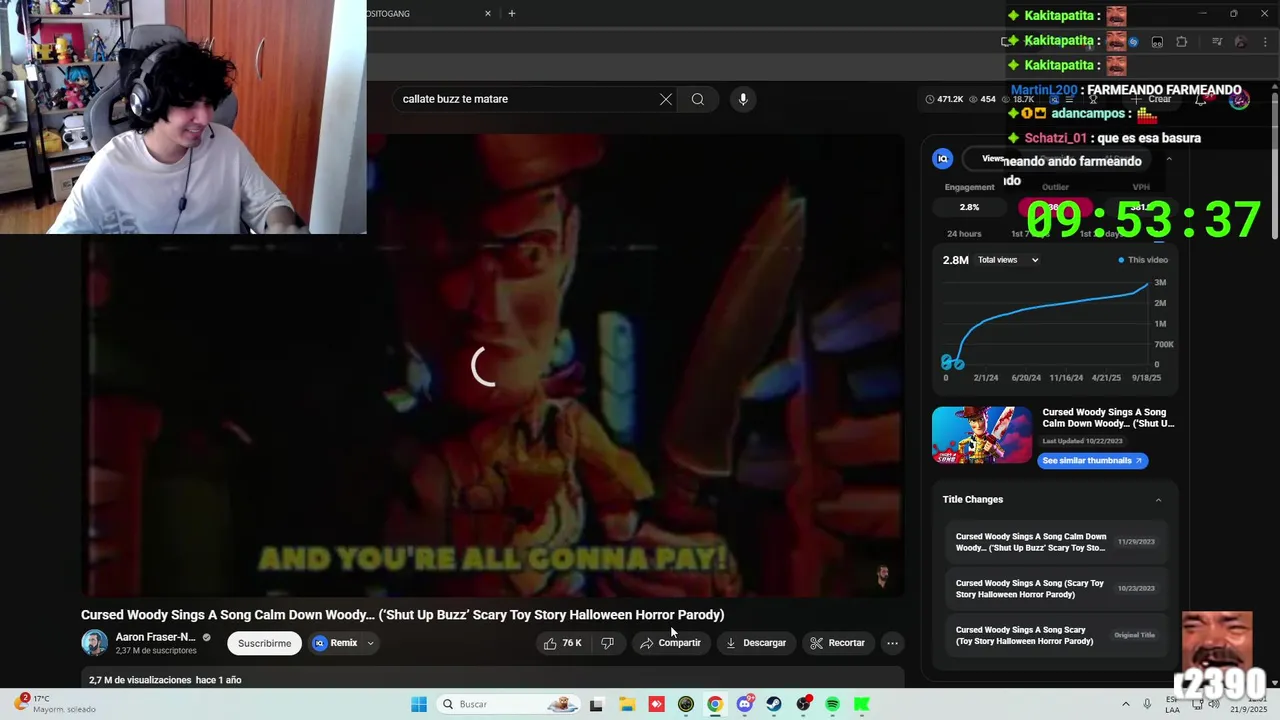The image size is (1280, 720).
Task: Click the volume speaker tray icon
Action: [x=1214, y=704]
